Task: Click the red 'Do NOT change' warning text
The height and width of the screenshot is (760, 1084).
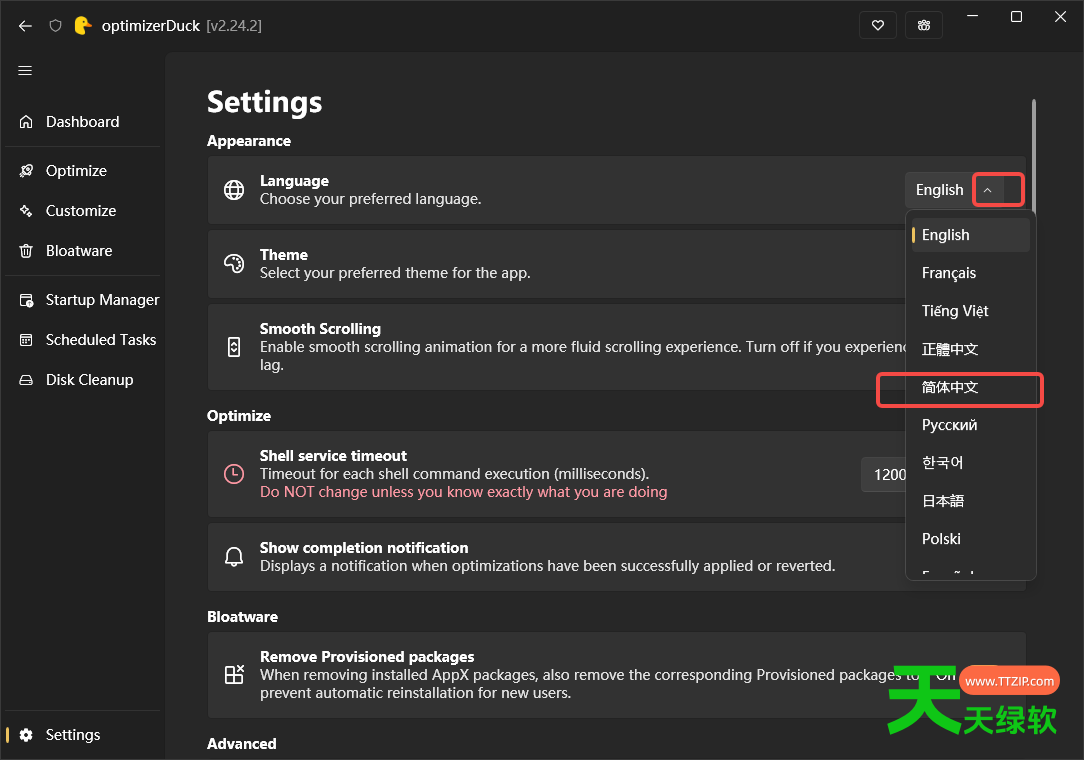Action: point(463,492)
